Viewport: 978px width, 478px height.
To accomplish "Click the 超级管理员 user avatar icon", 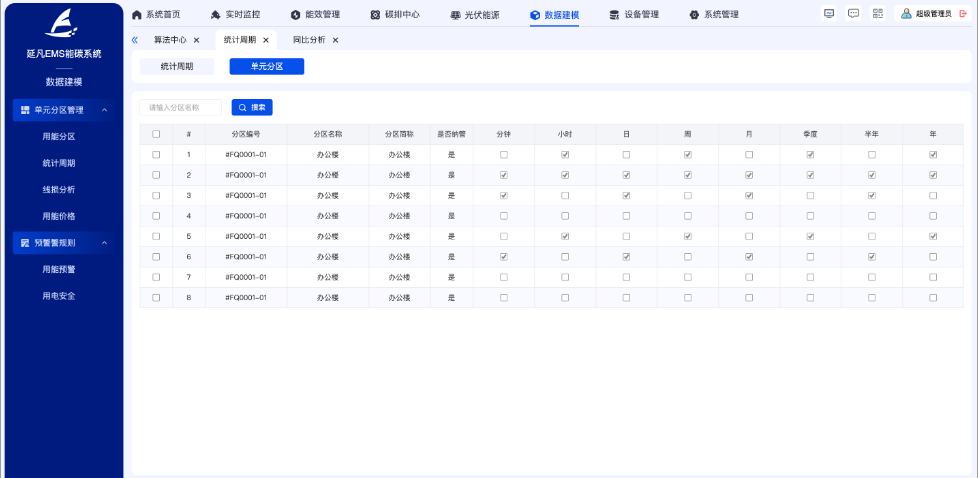I will [x=906, y=14].
